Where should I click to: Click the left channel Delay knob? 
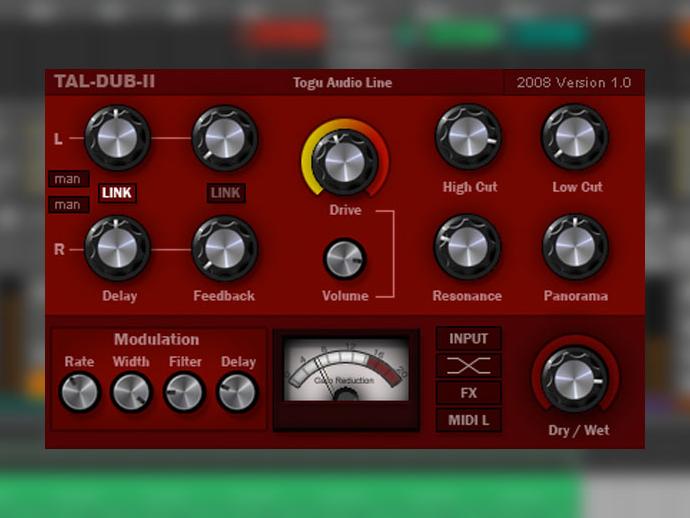(117, 138)
